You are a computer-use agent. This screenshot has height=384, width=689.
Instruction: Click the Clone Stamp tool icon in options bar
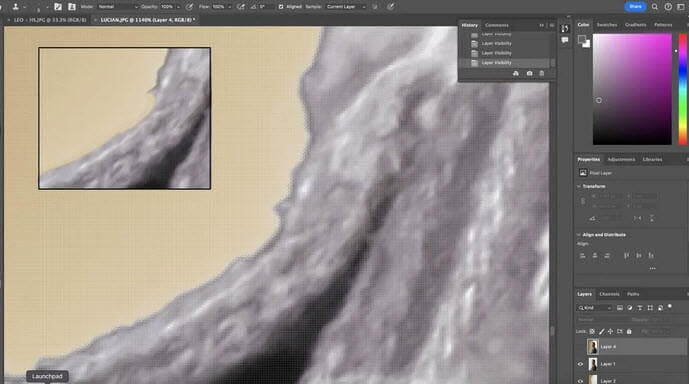[x=15, y=7]
